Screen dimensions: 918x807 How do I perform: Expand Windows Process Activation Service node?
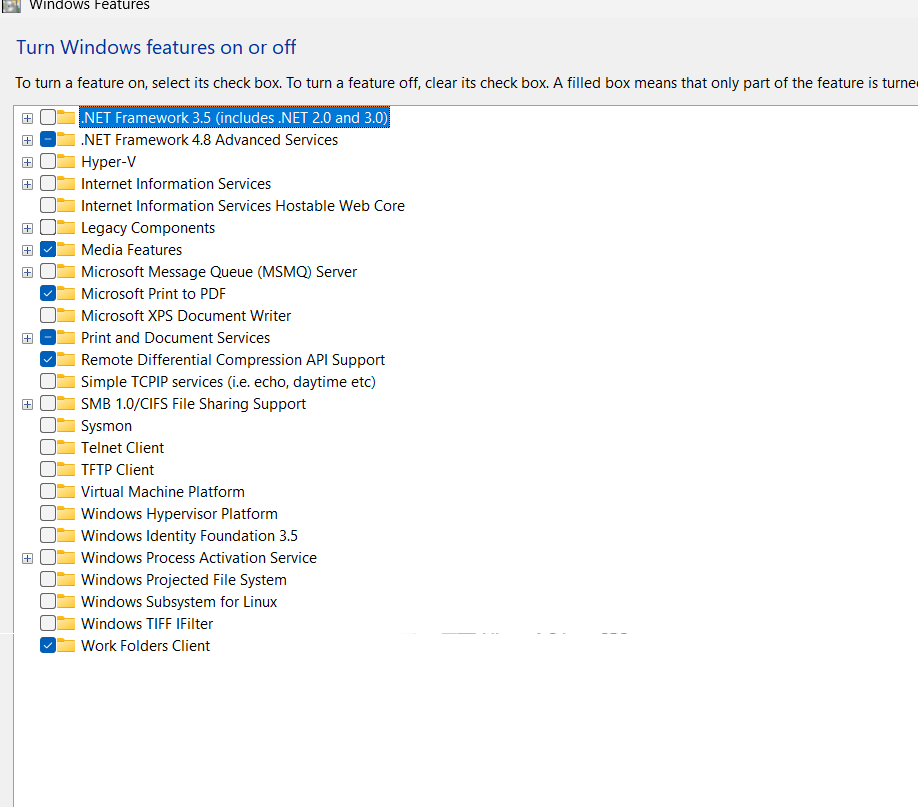tap(27, 559)
